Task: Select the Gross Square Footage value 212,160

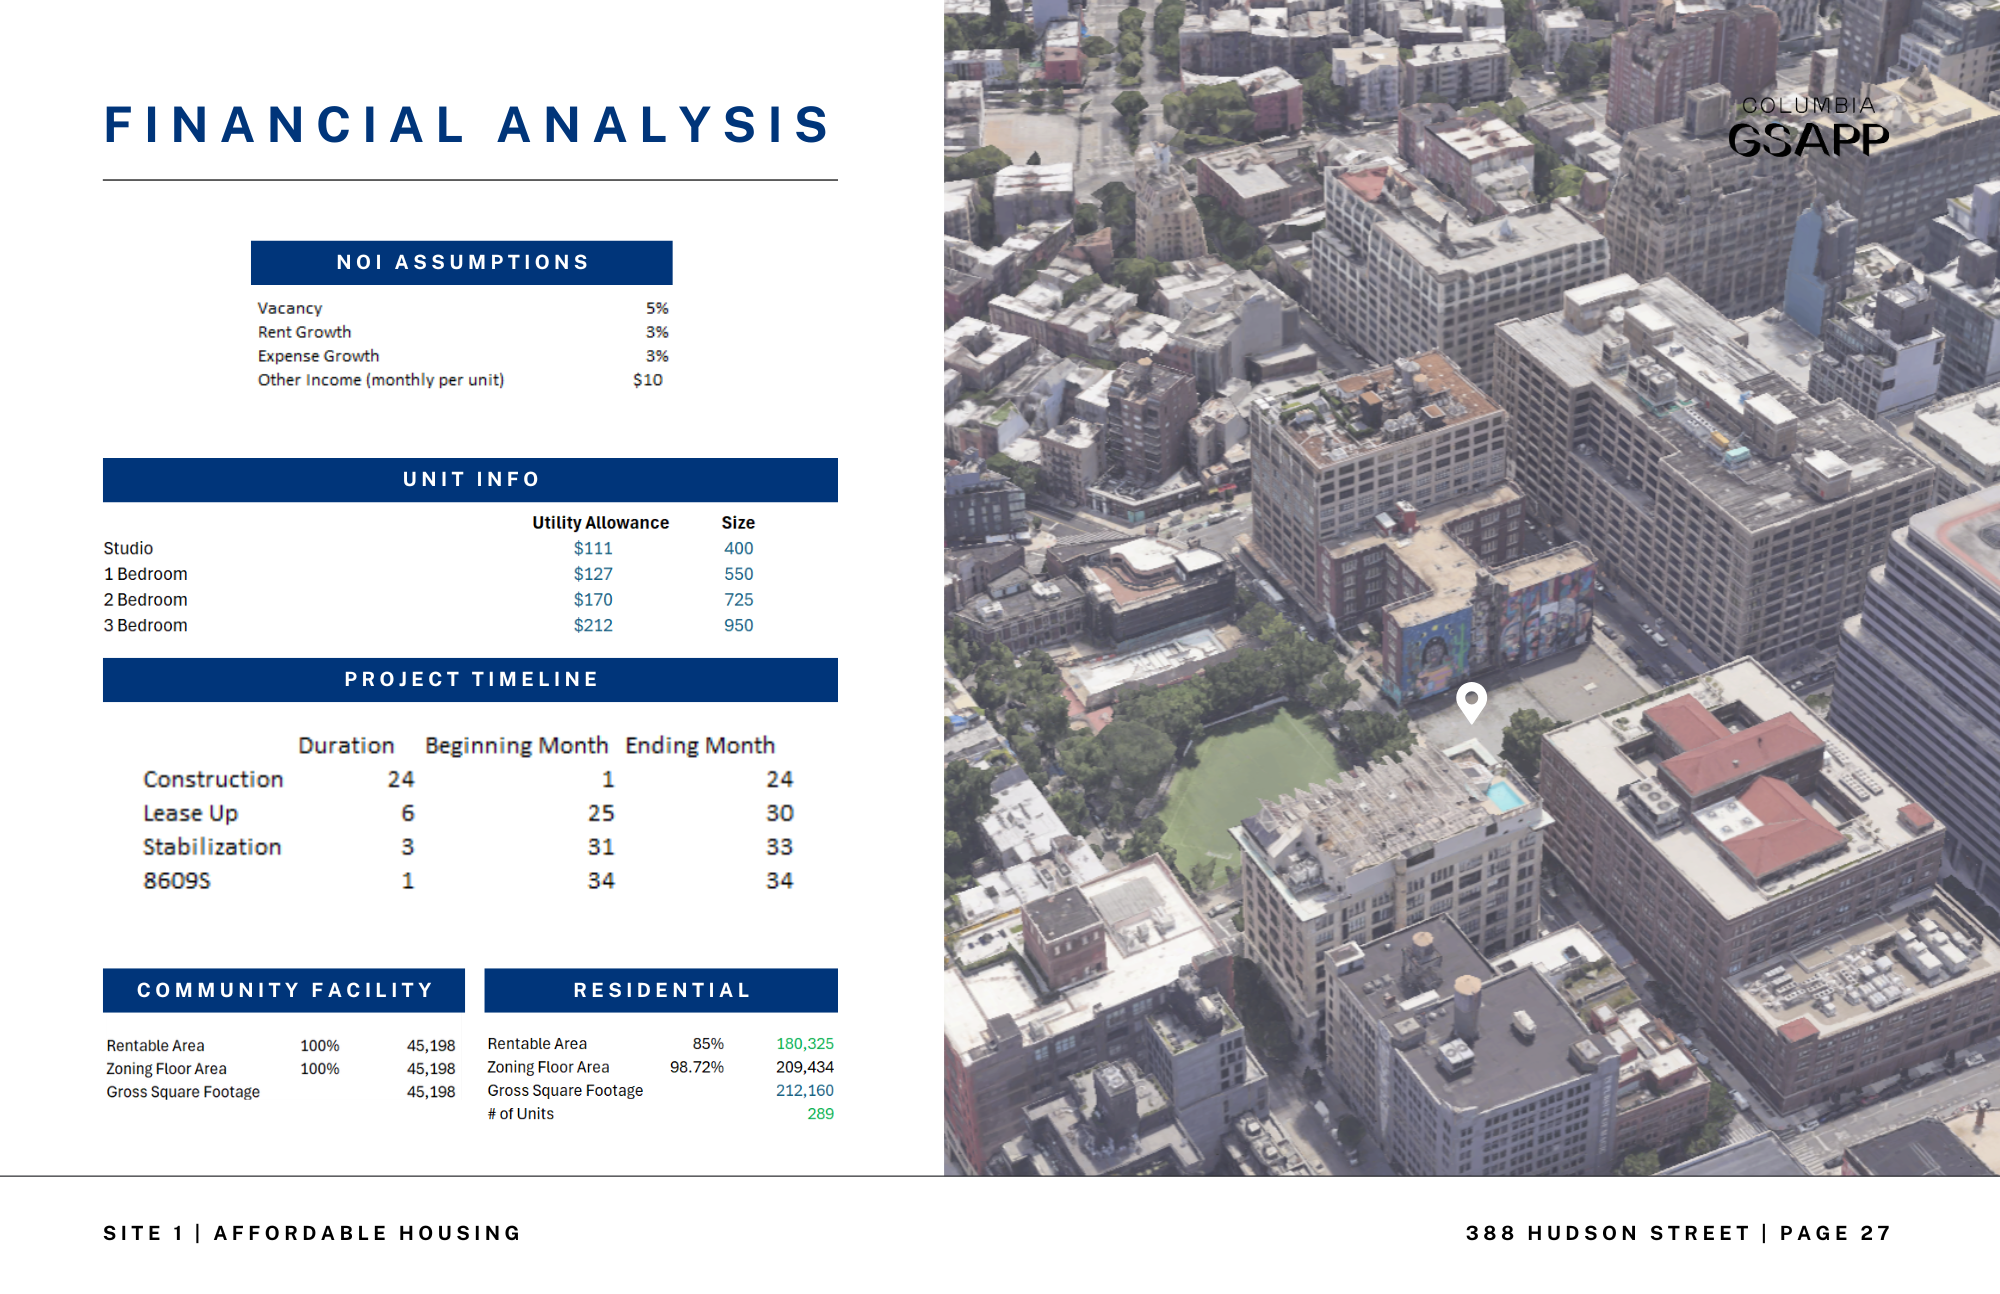Action: pyautogui.click(x=804, y=1090)
